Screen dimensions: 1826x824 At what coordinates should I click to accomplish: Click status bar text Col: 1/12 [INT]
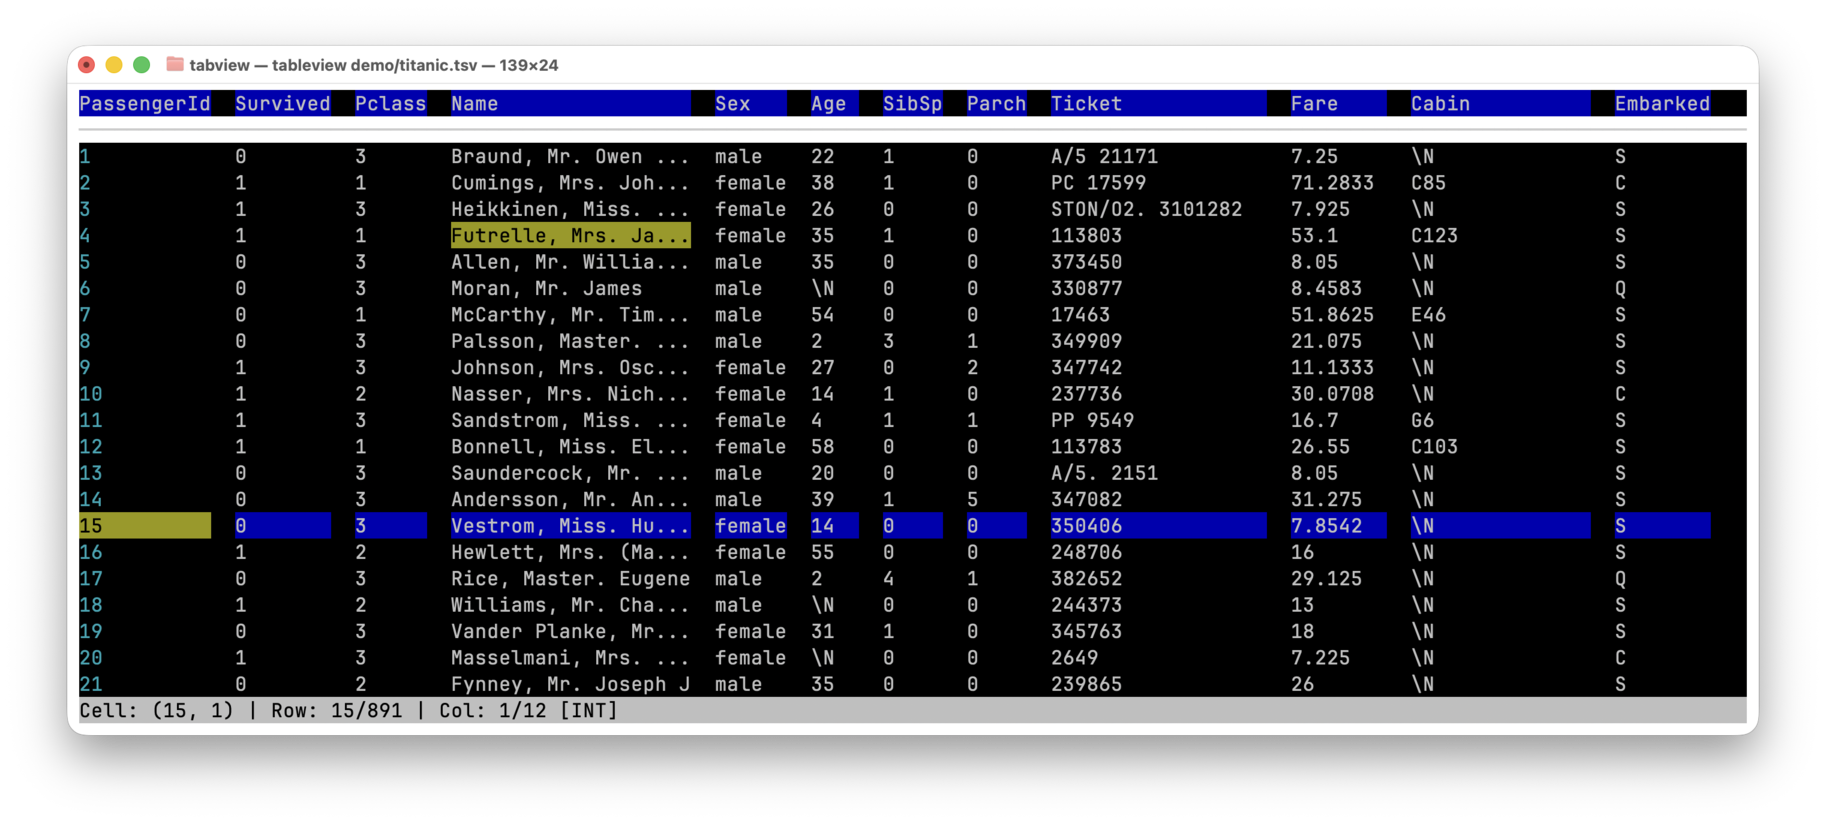528,710
